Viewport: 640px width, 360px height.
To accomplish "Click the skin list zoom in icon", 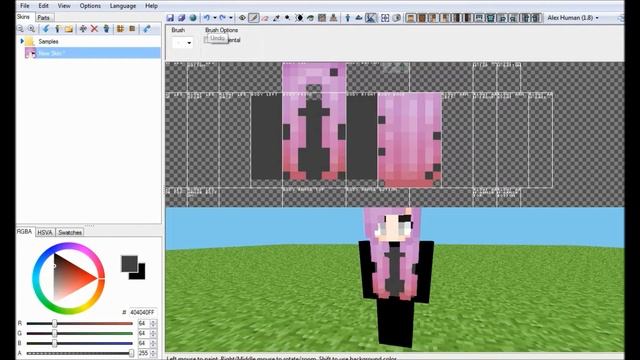I will [31, 29].
